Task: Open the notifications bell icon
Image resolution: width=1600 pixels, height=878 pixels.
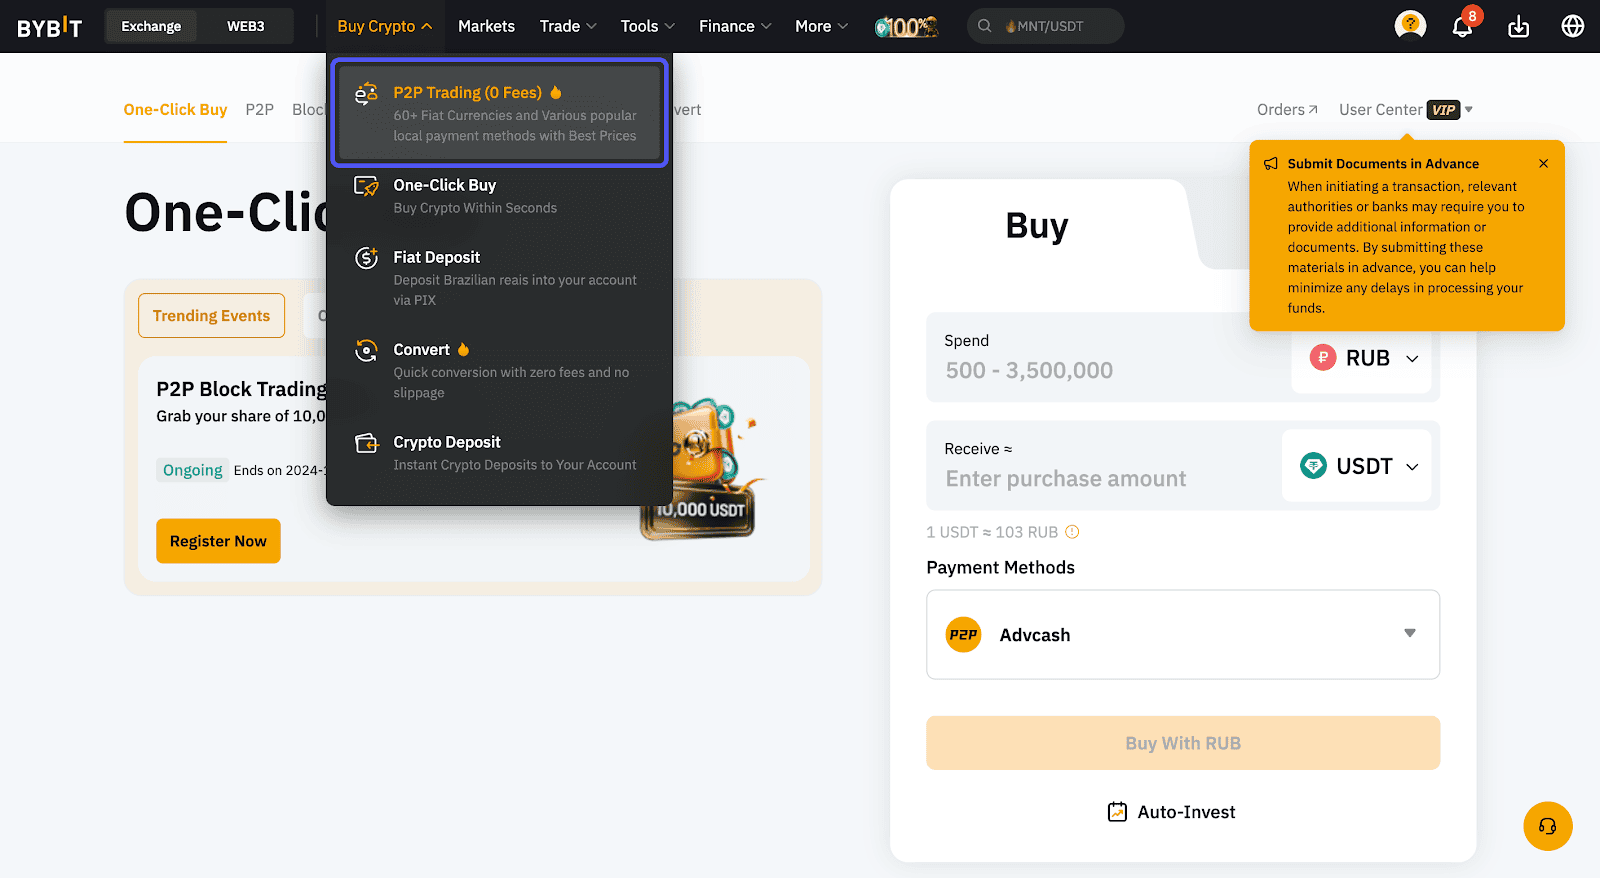Action: pyautogui.click(x=1461, y=27)
